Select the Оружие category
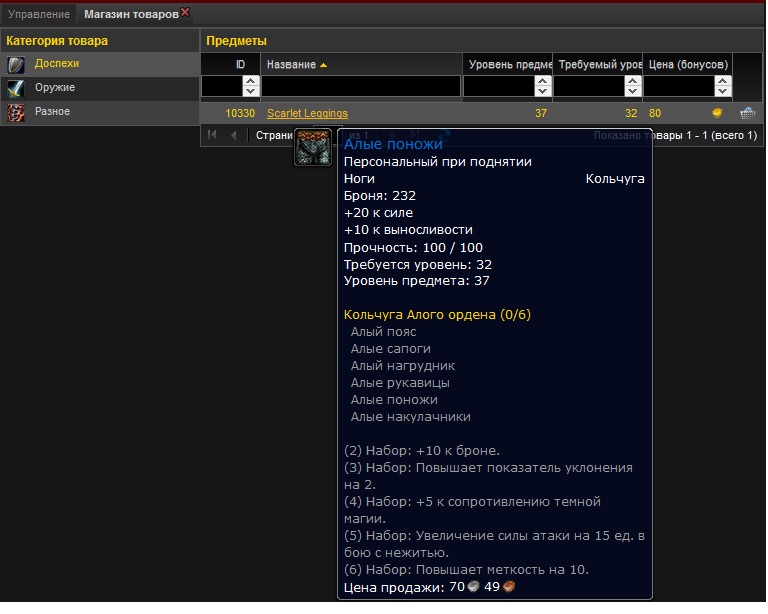The width and height of the screenshot is (768, 614). [55, 88]
